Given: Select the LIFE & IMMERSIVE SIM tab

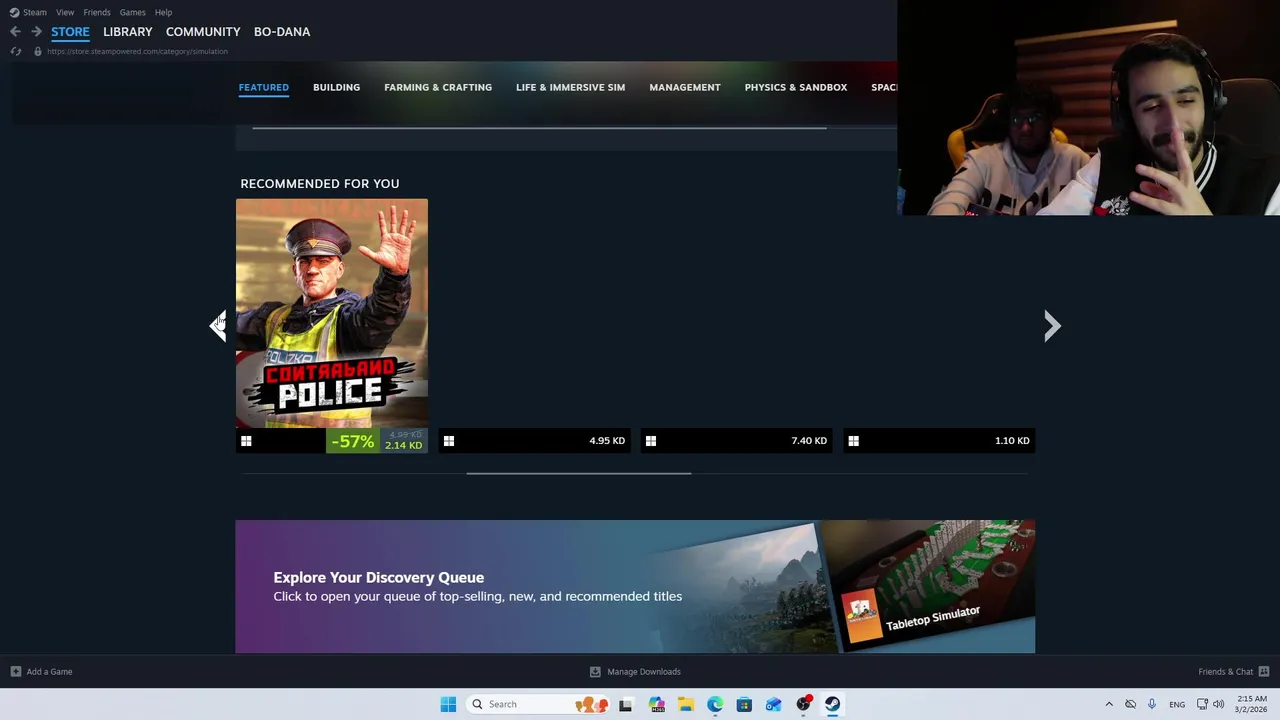Looking at the screenshot, I should tap(570, 87).
